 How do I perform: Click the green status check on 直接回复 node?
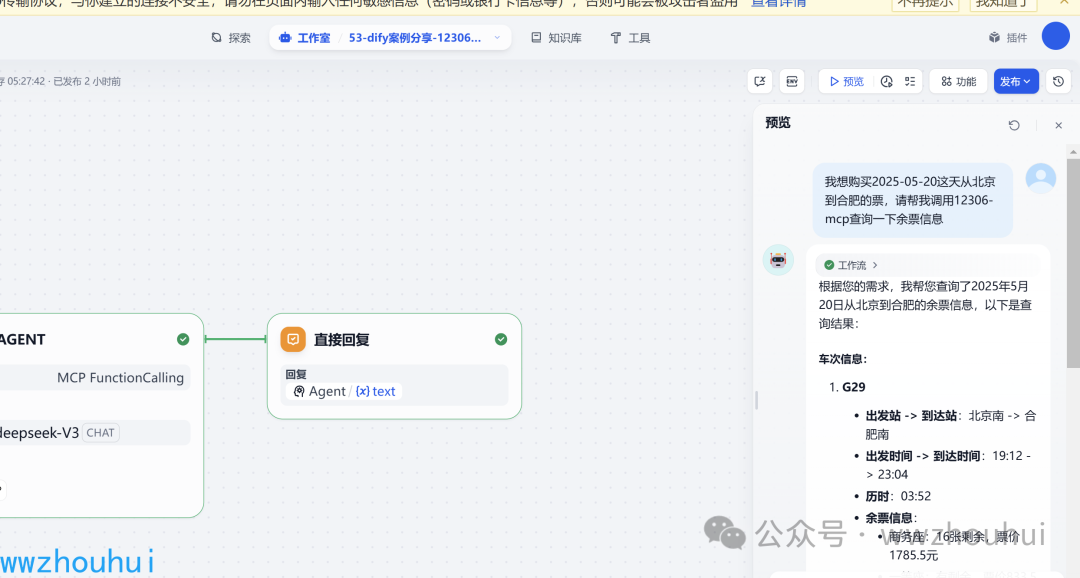[x=501, y=339]
